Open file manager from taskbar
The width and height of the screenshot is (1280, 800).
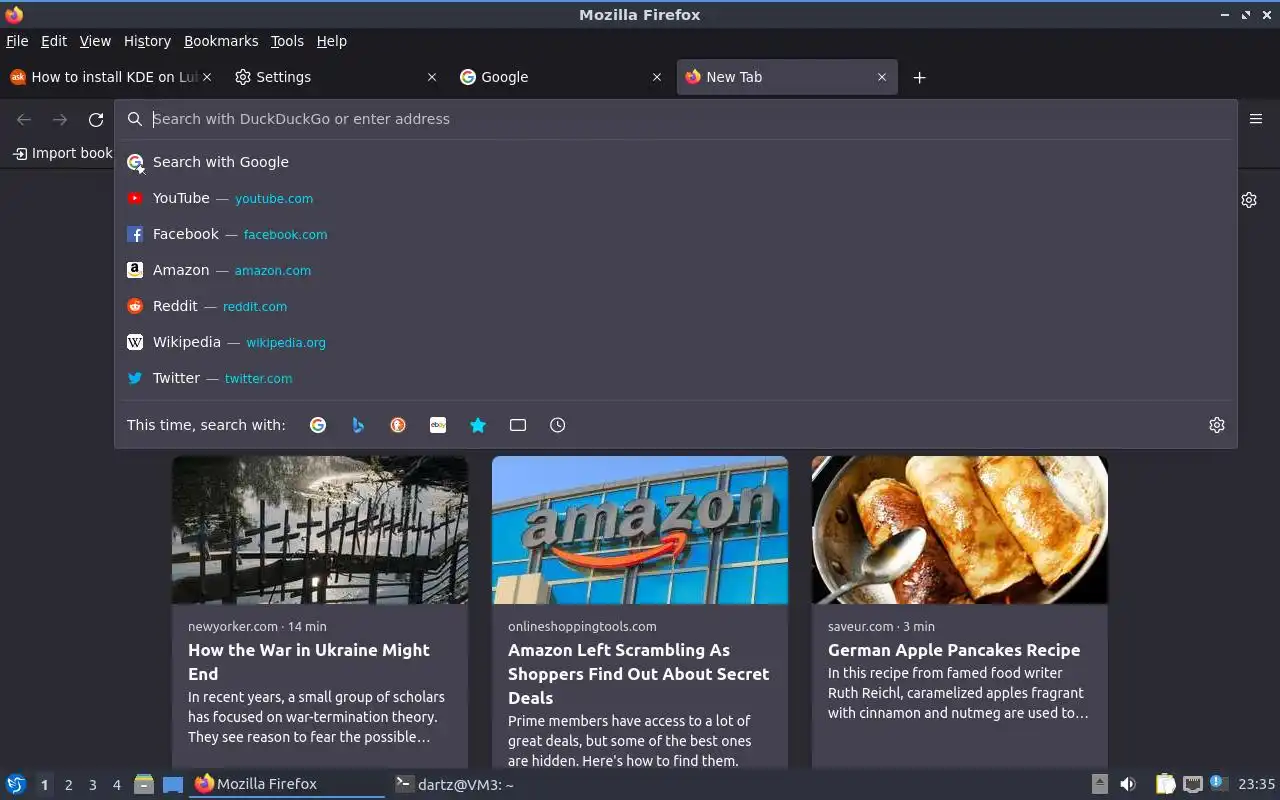pyautogui.click(x=144, y=784)
